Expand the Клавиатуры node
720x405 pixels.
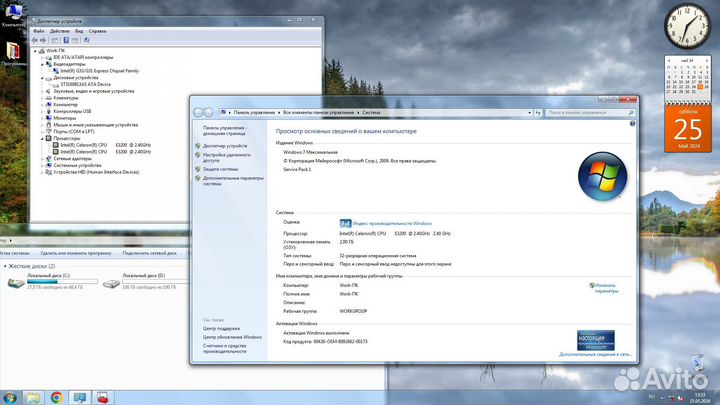(42, 98)
